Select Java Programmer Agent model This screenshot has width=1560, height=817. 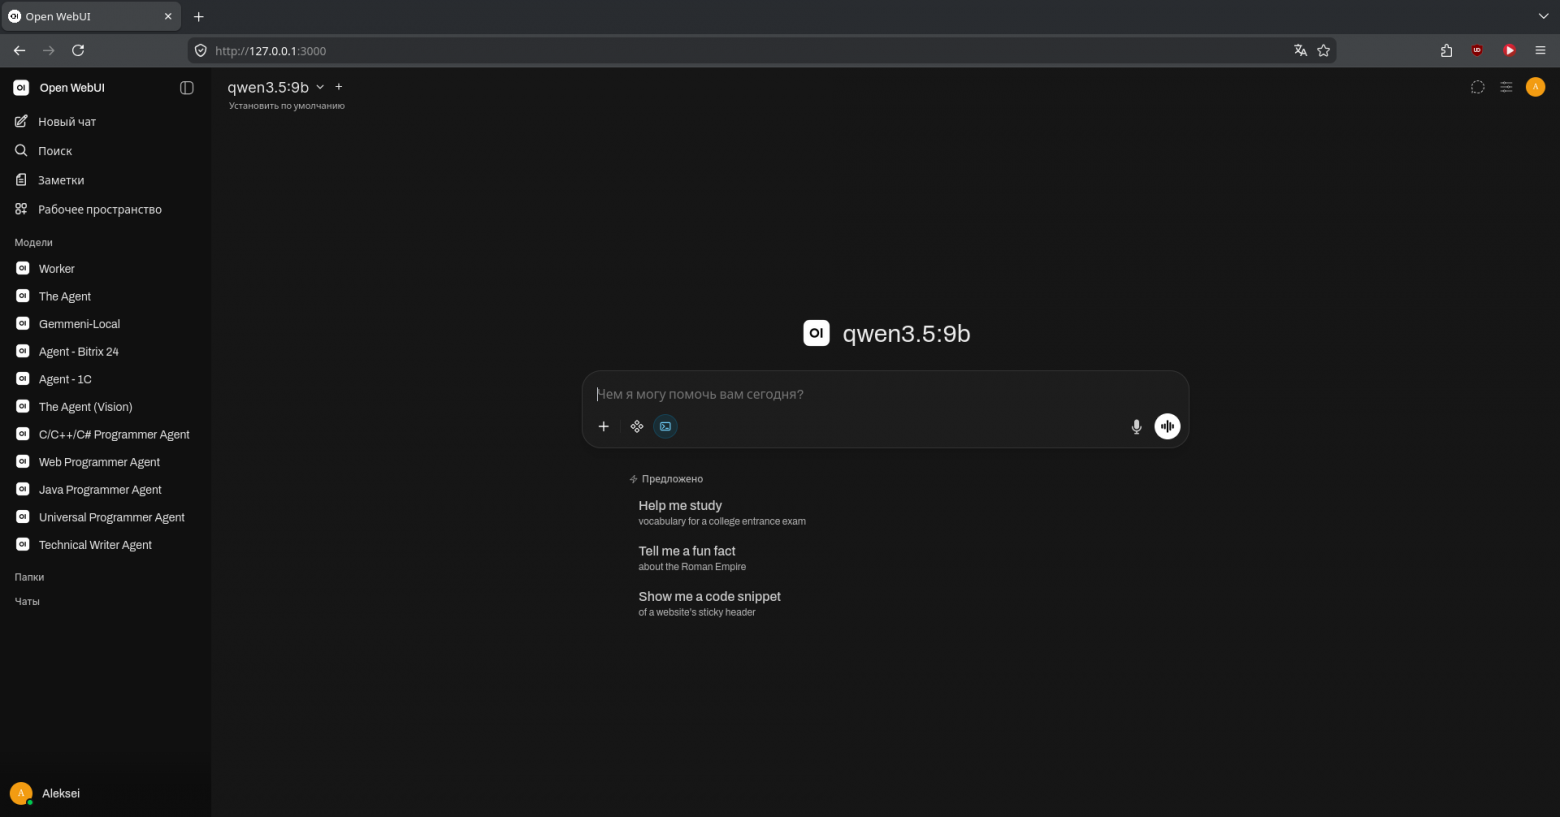[105, 490]
